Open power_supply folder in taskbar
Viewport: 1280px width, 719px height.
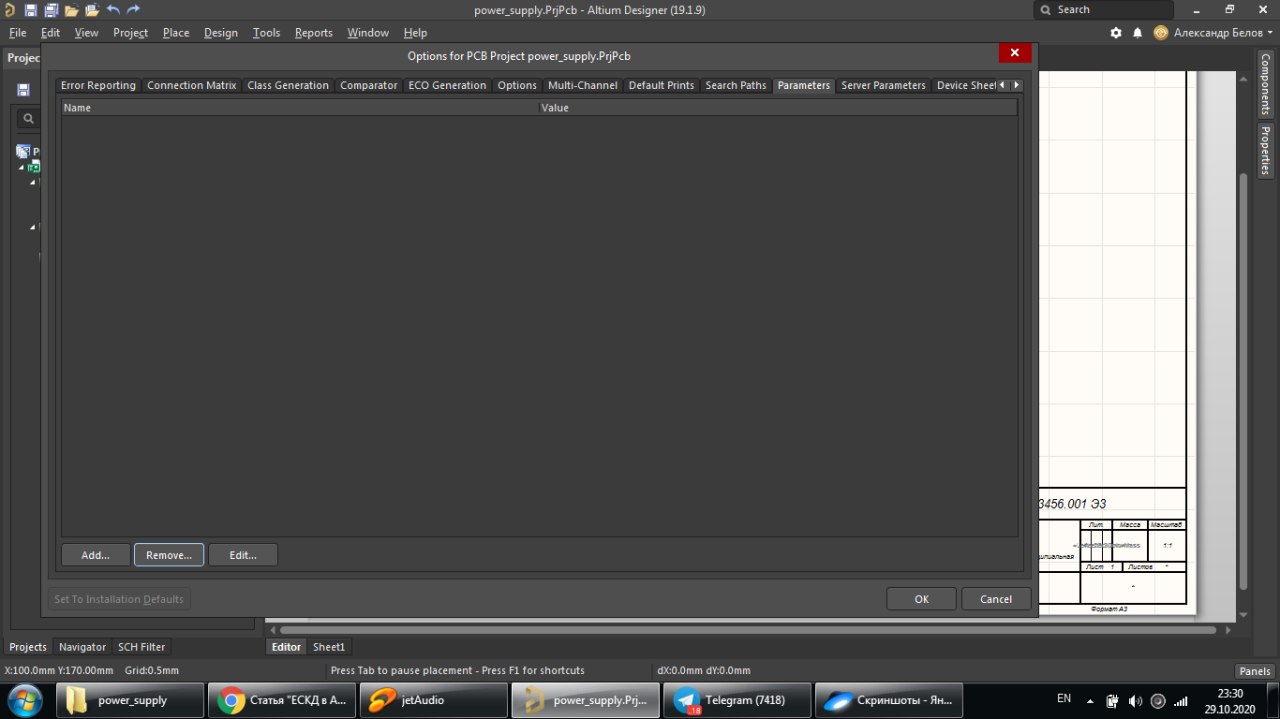click(x=130, y=700)
